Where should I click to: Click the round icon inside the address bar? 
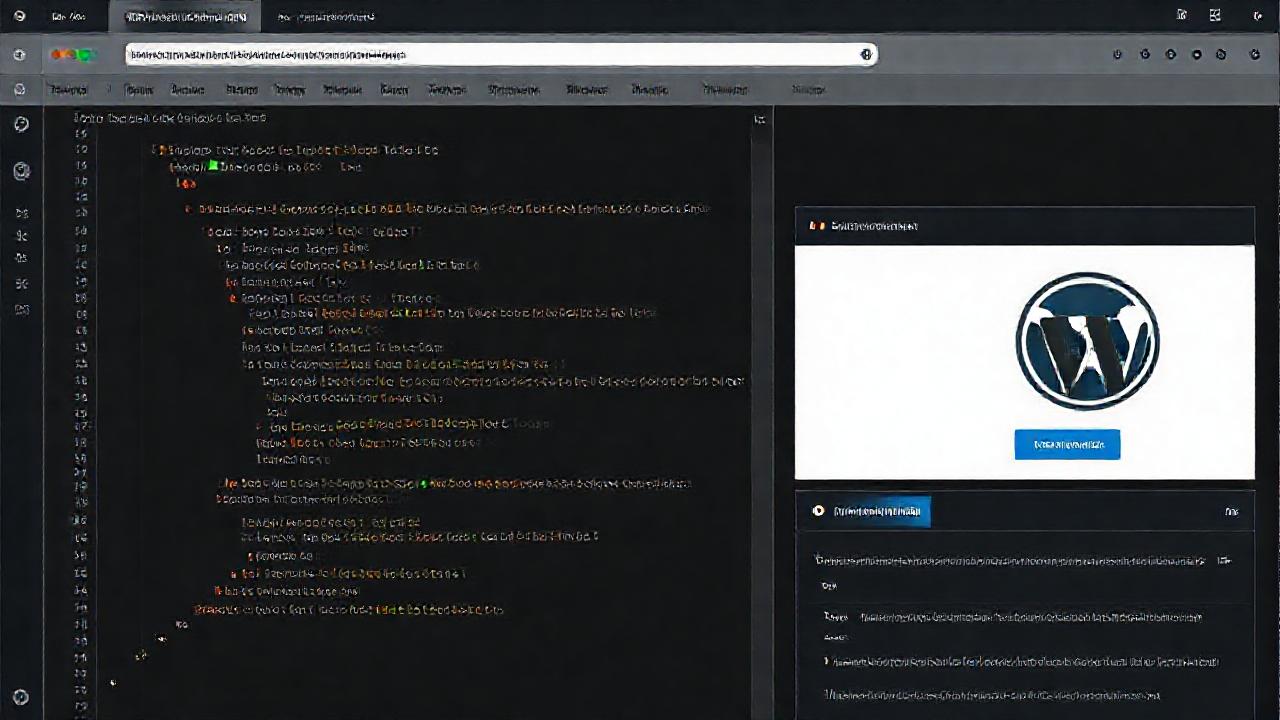[866, 55]
